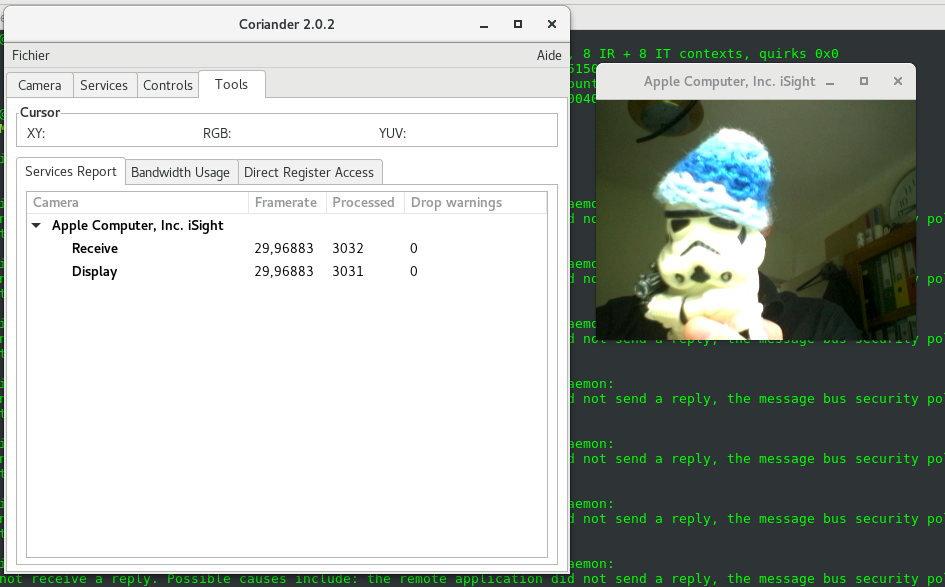The height and width of the screenshot is (587, 945).
Task: Sort by the Drop warnings column header
Action: [476, 202]
